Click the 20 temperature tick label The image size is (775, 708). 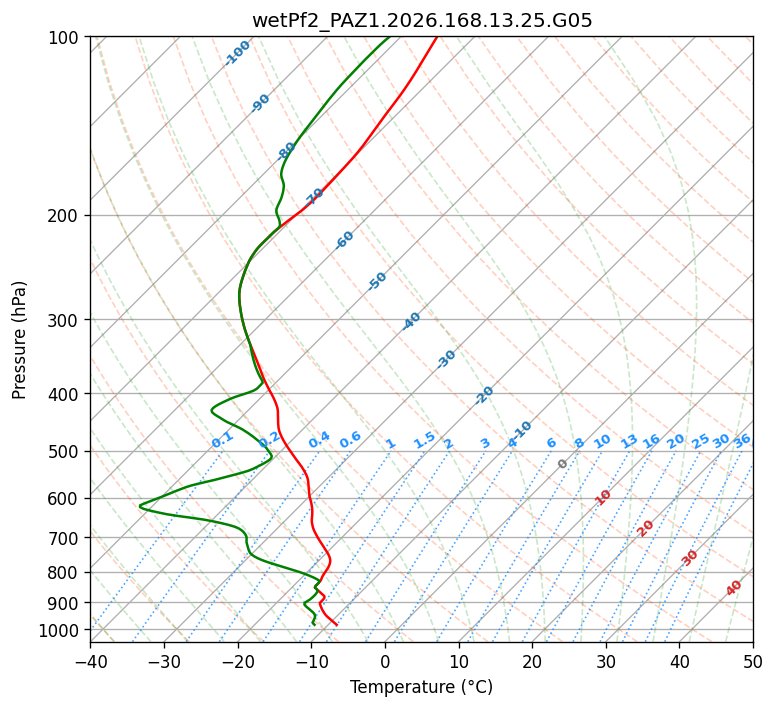click(532, 661)
